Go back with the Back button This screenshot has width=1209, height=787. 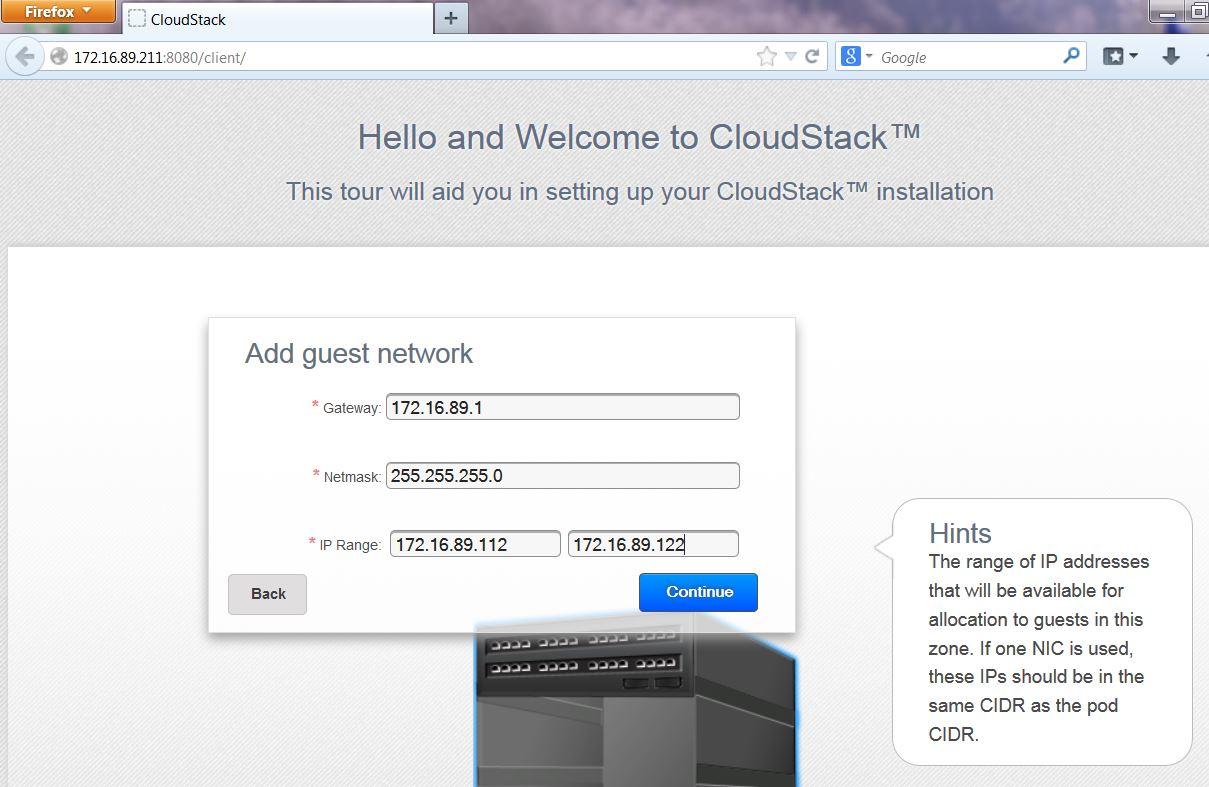pyautogui.click(x=267, y=594)
